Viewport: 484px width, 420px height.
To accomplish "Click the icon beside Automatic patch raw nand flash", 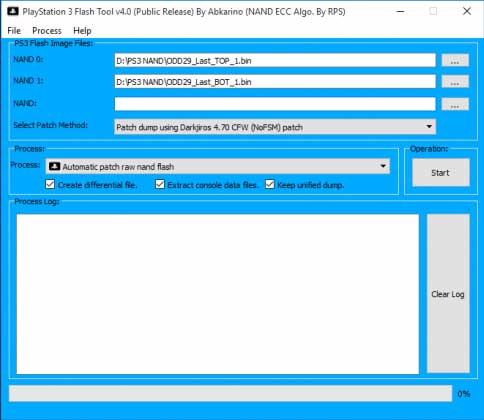I will (x=54, y=166).
